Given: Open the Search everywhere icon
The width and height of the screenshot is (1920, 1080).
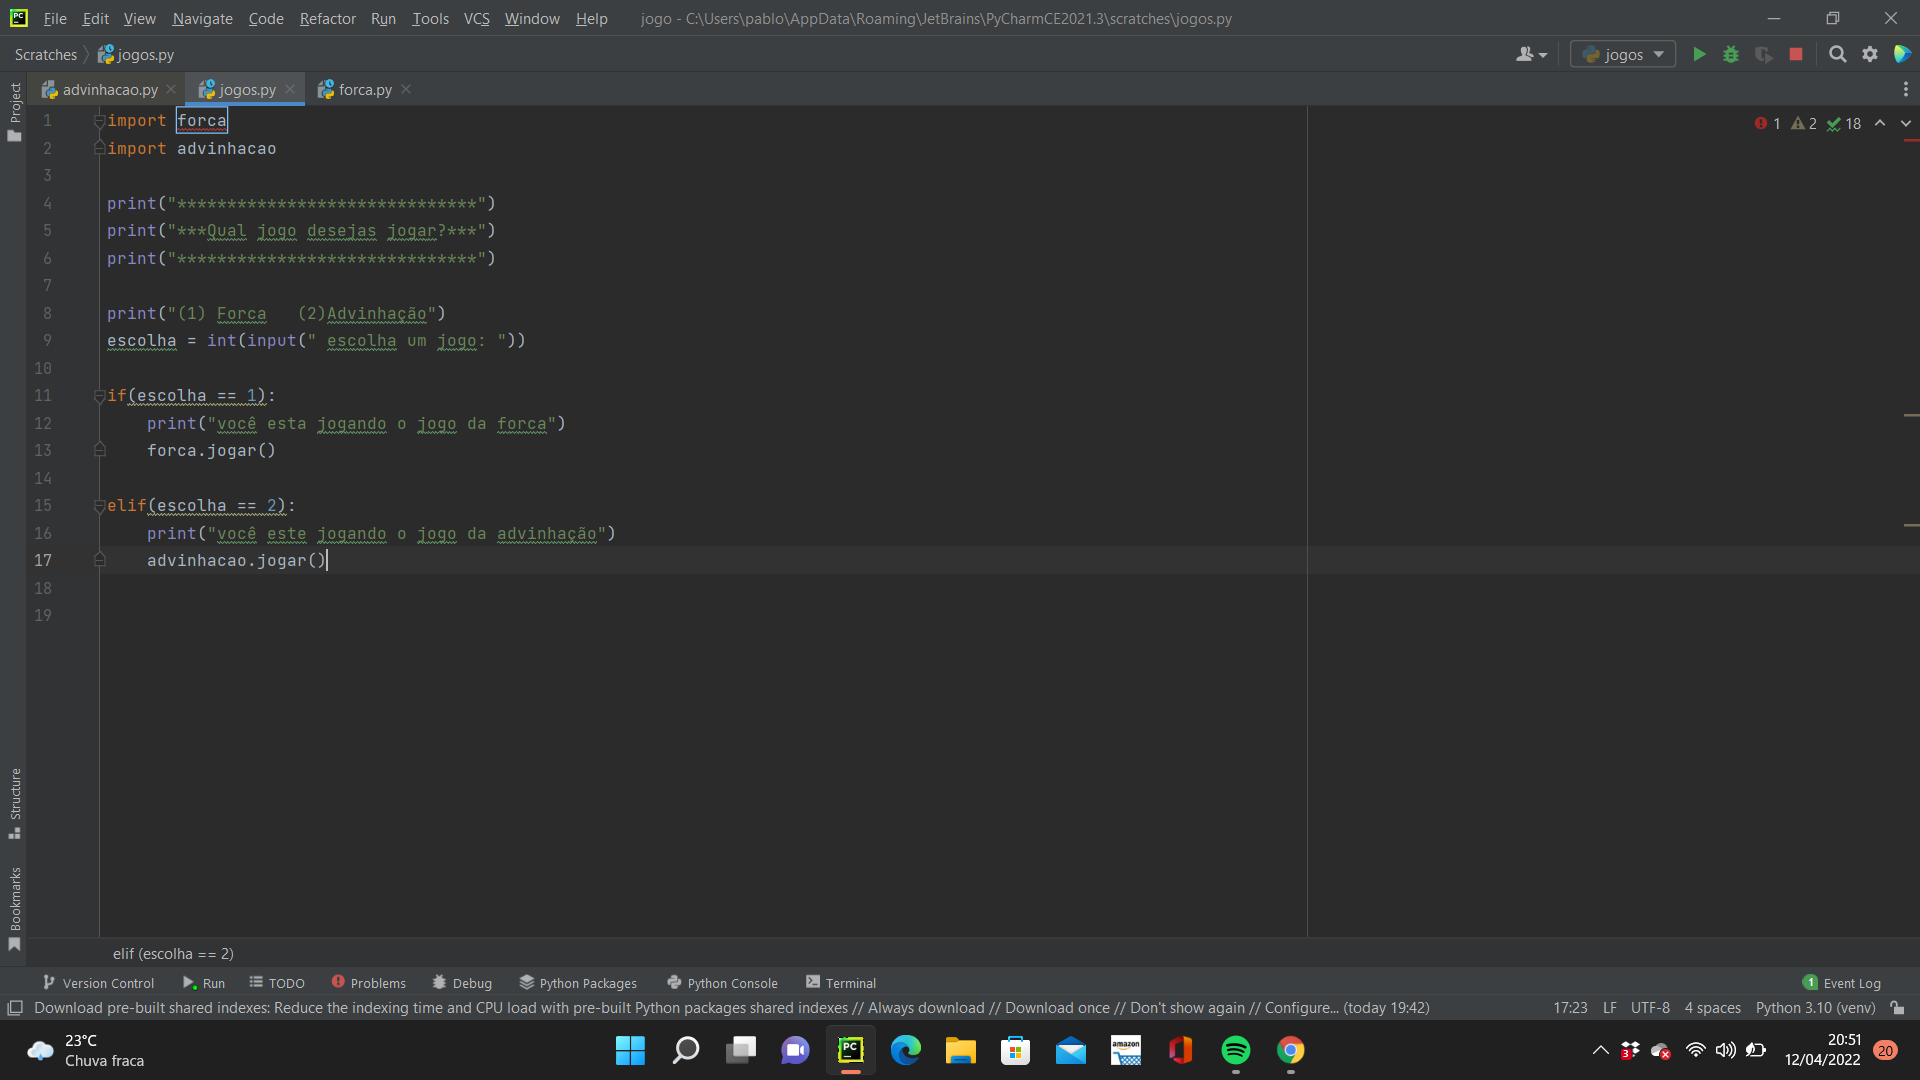Looking at the screenshot, I should click(x=1837, y=54).
